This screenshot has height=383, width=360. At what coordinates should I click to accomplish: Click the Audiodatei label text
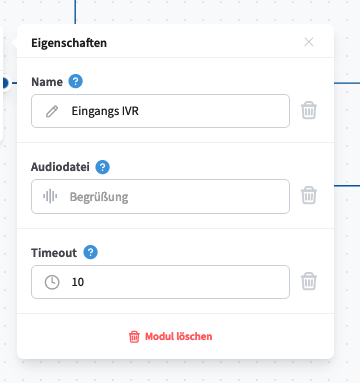[60, 167]
